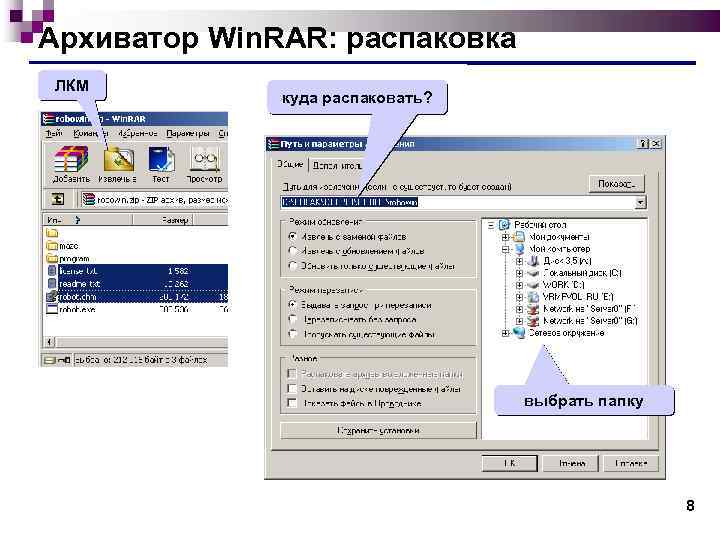Image resolution: width=720 pixels, height=540 pixels.
Task: Expand the Локальный диск (C:) node
Action: (x=519, y=273)
